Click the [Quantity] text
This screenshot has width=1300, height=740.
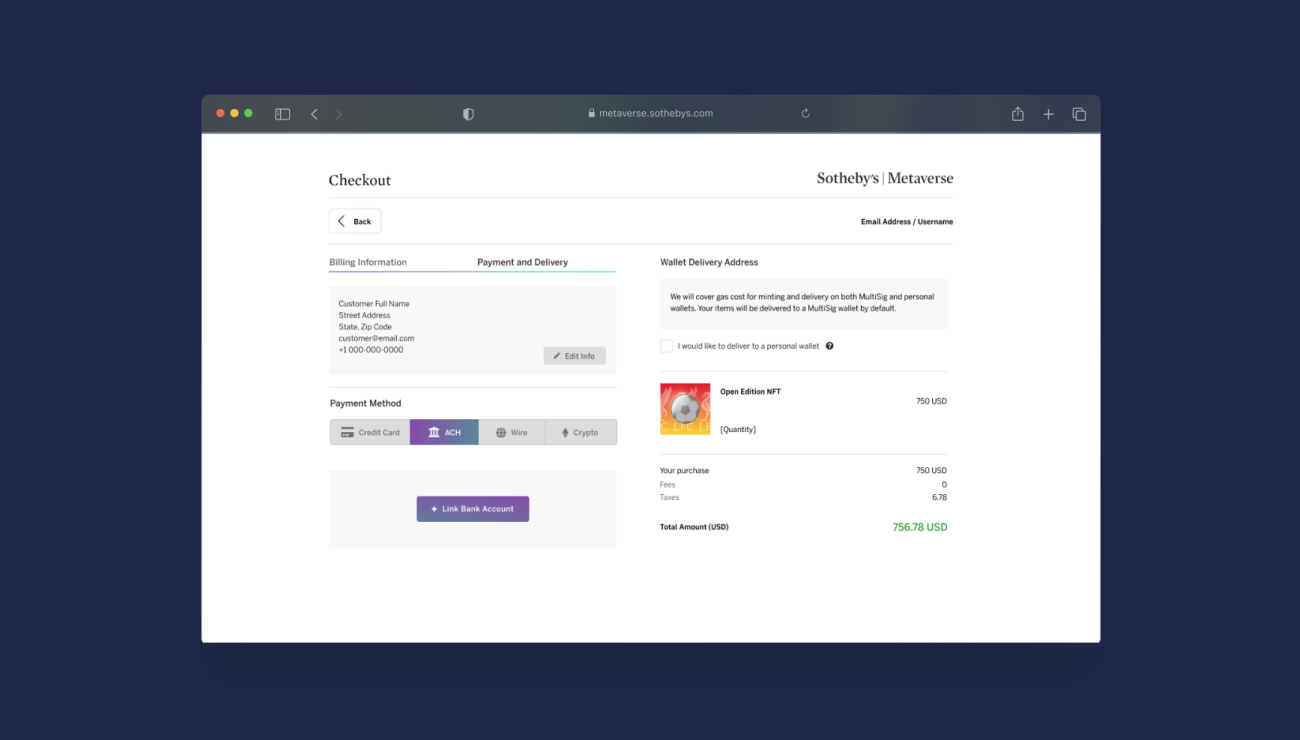(x=738, y=429)
